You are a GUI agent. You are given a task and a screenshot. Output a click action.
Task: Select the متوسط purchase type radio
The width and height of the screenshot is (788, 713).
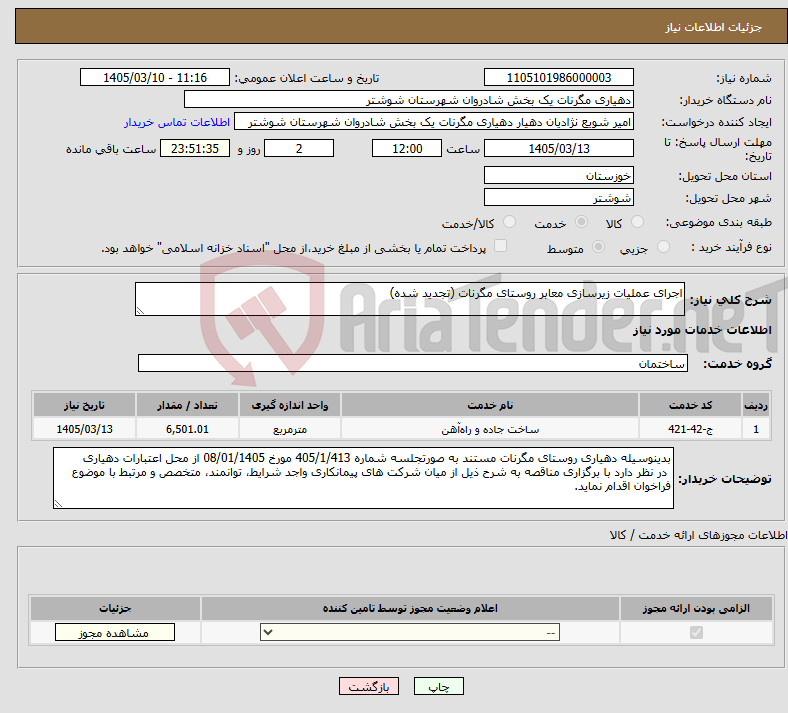point(598,247)
